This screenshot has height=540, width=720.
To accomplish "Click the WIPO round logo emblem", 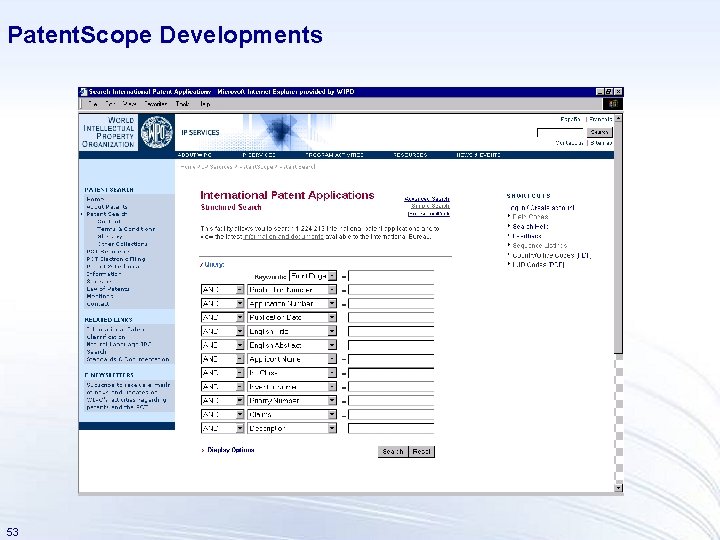I will [157, 132].
